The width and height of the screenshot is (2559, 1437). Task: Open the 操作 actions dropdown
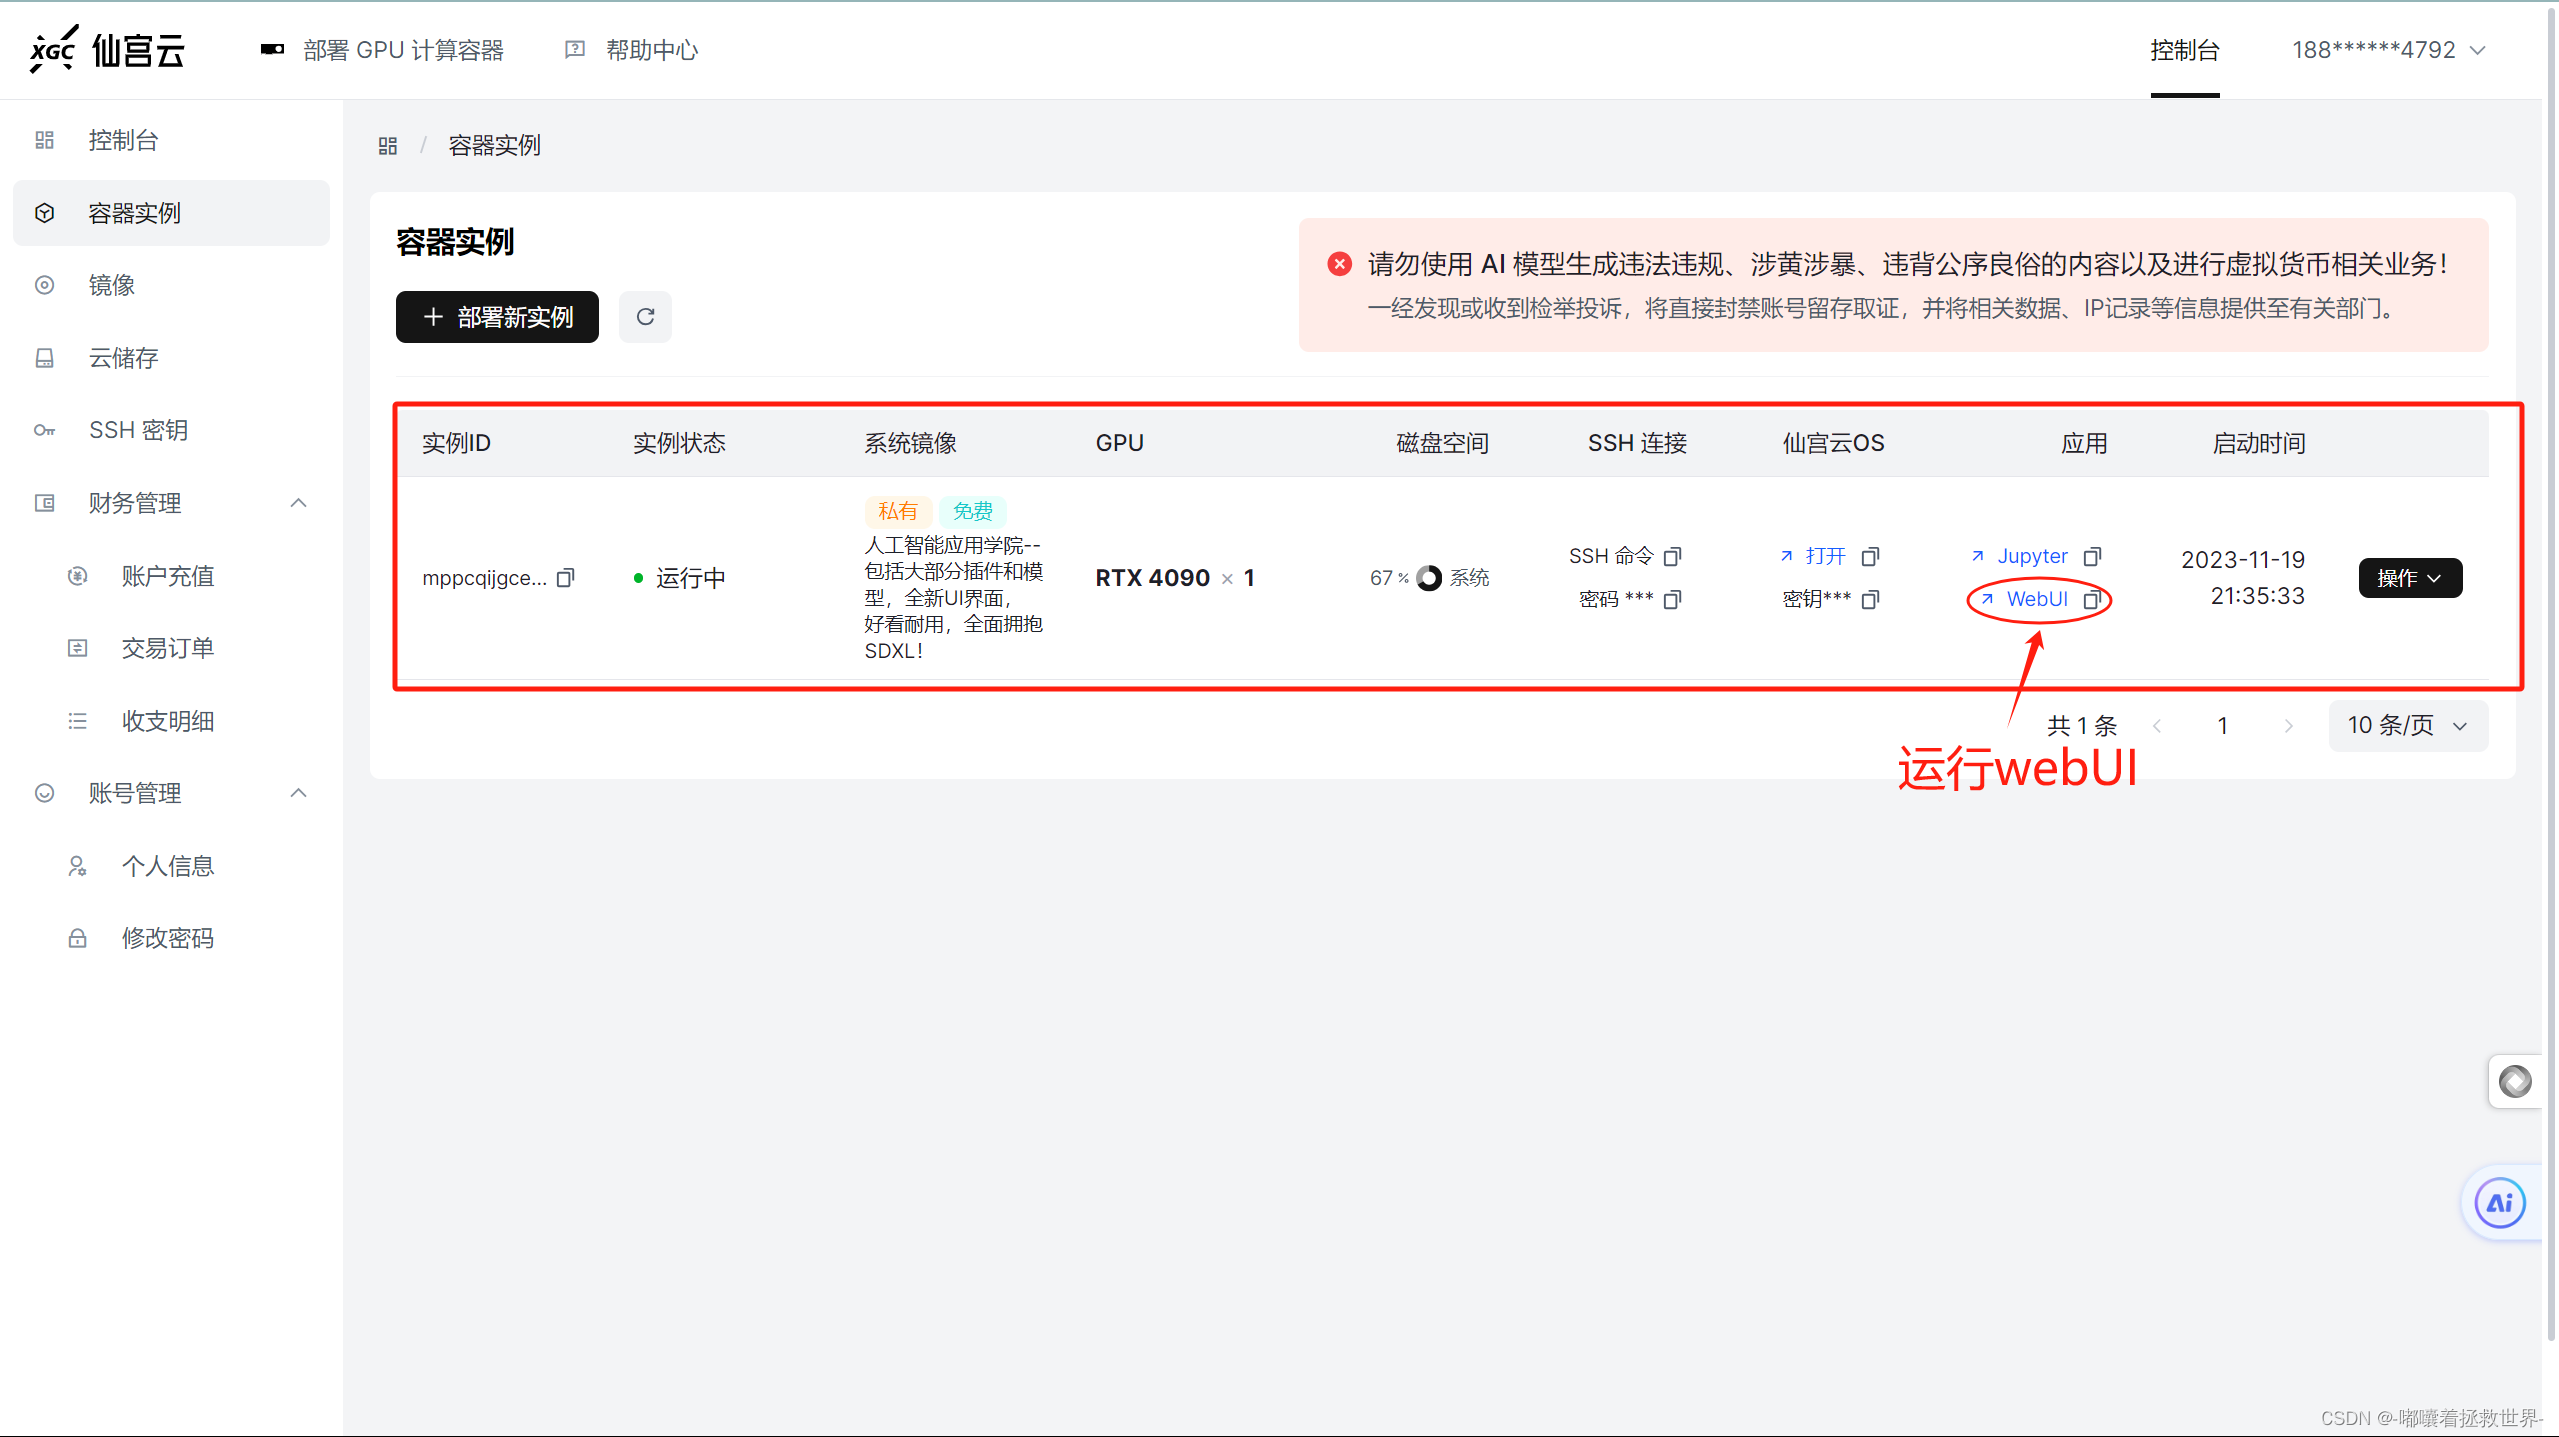pyautogui.click(x=2409, y=578)
